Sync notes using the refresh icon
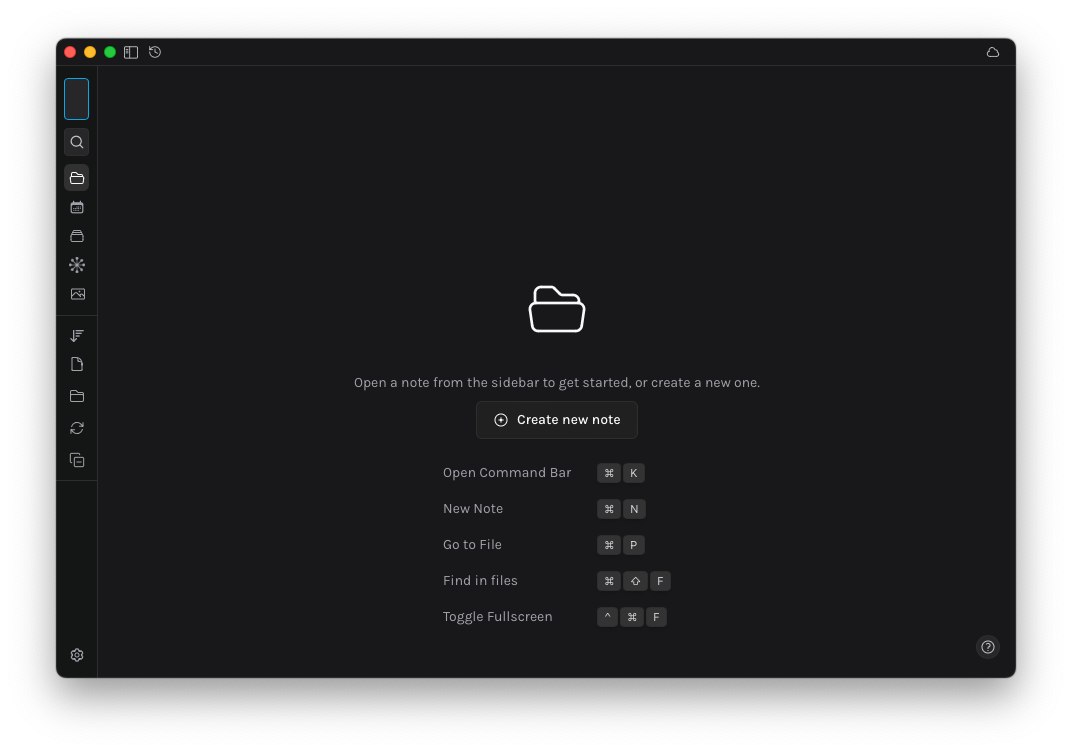Viewport: 1072px width, 752px height. [x=76, y=427]
